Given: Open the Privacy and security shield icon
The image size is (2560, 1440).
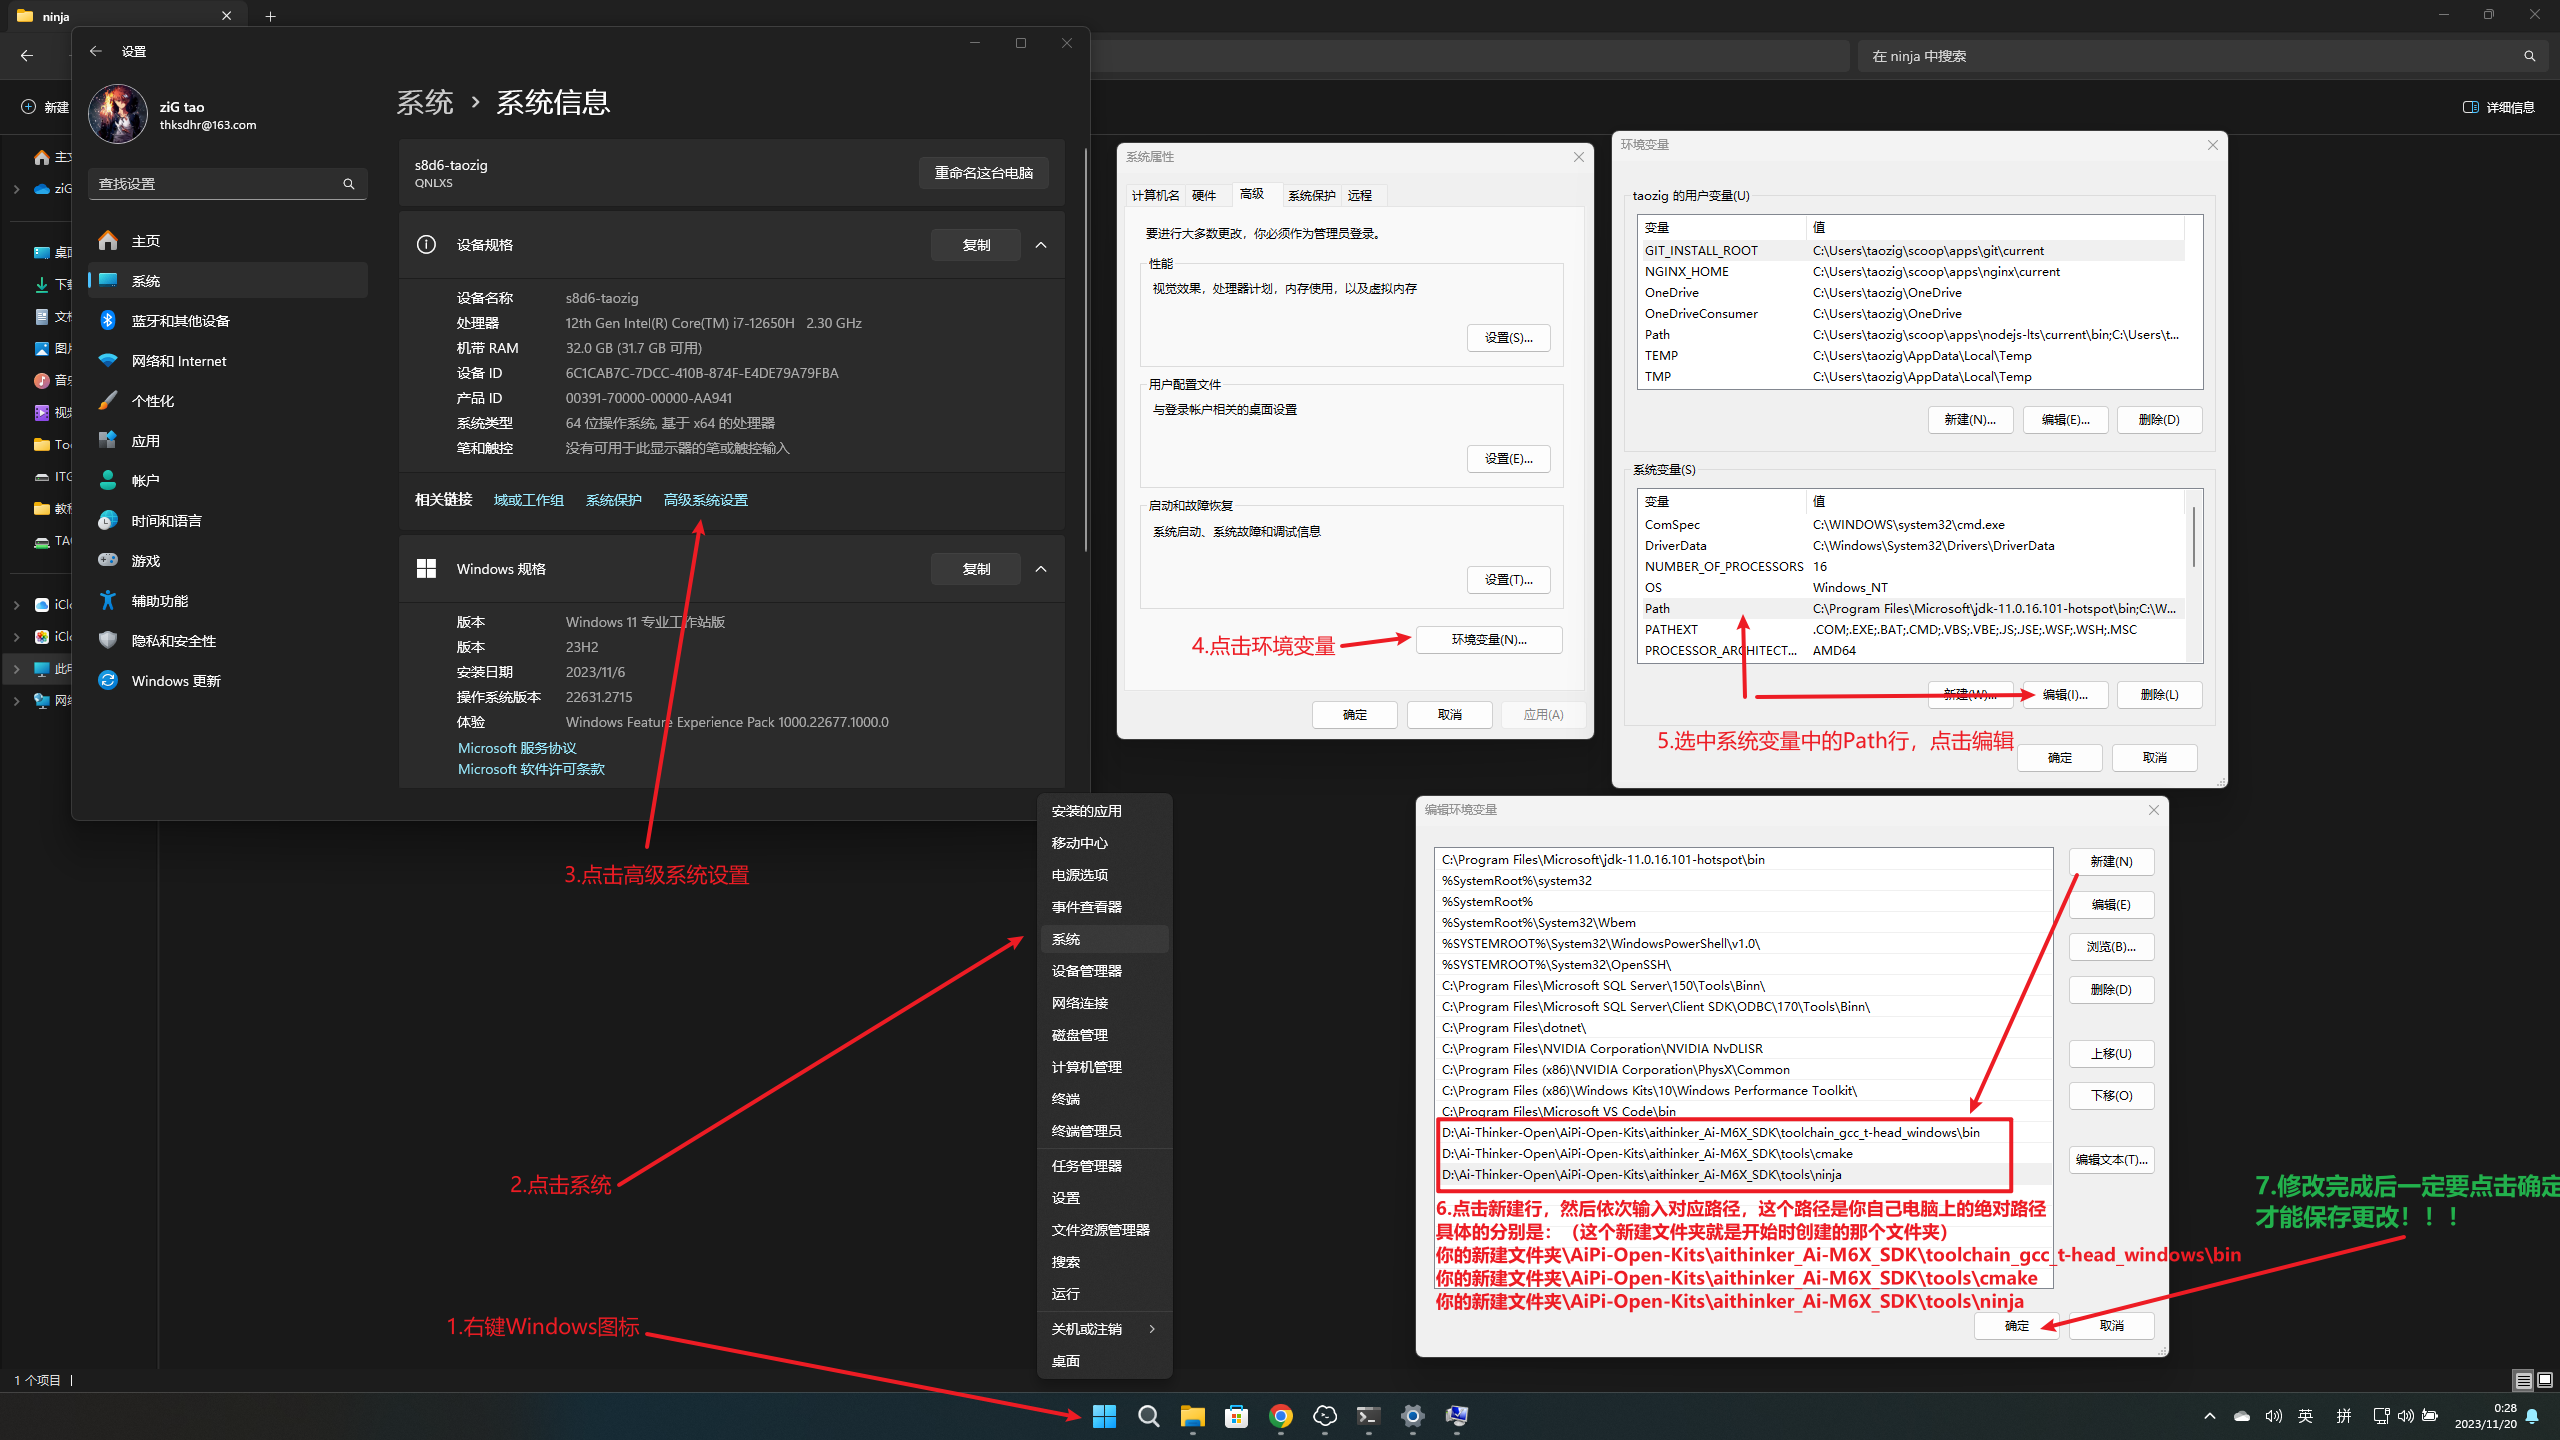Looking at the screenshot, I should click(x=108, y=641).
